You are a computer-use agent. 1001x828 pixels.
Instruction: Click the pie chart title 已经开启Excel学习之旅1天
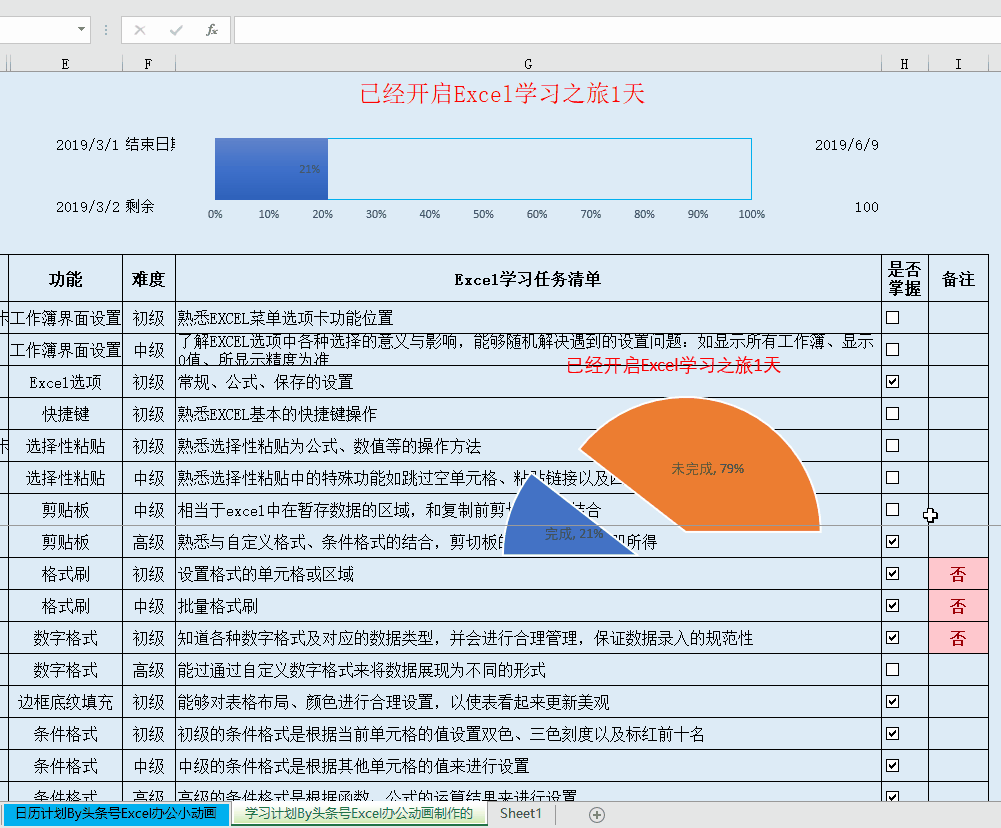[x=674, y=366]
